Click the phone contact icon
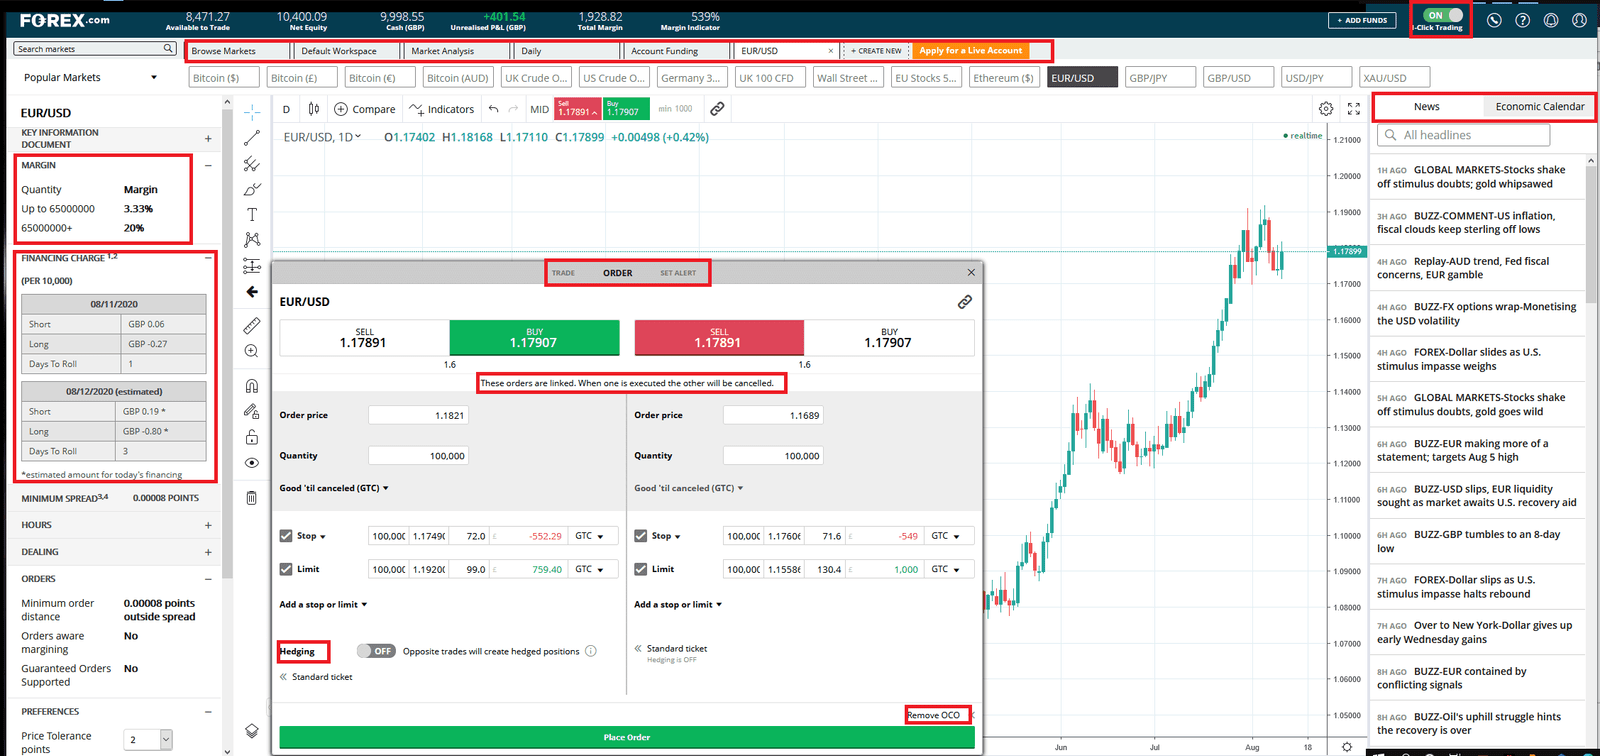 pyautogui.click(x=1494, y=20)
